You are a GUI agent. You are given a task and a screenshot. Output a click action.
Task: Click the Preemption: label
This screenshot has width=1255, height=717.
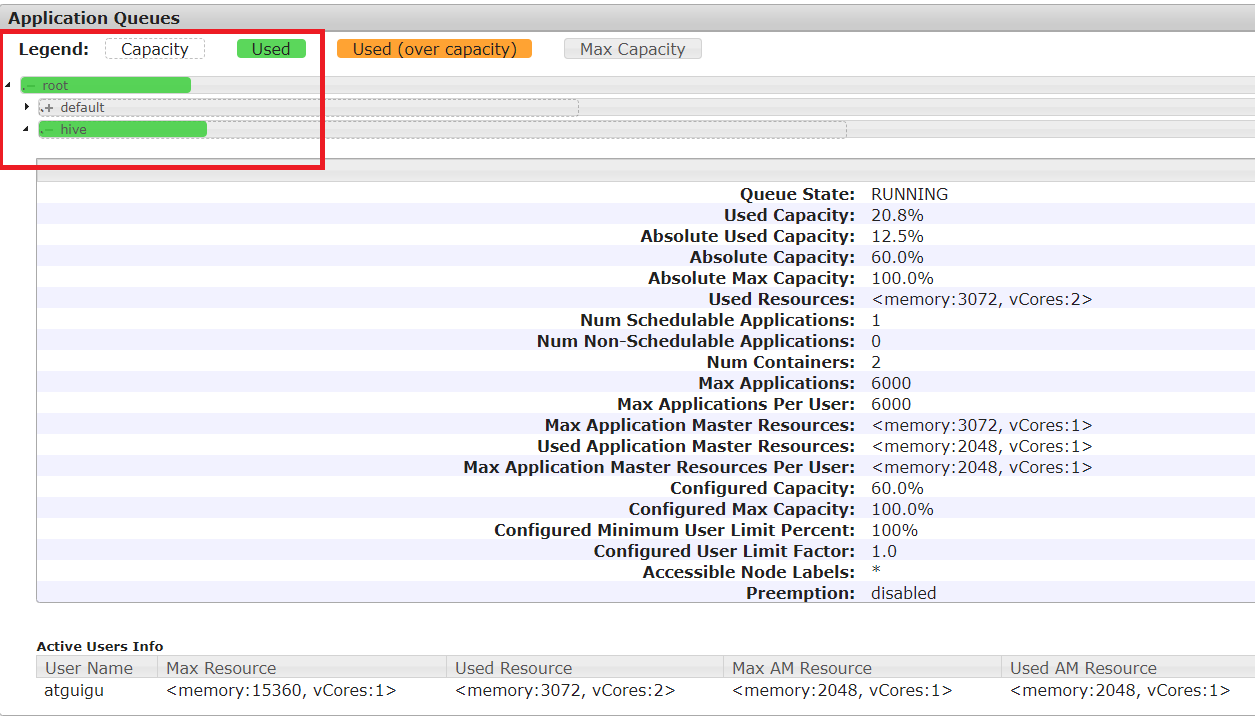coord(800,593)
